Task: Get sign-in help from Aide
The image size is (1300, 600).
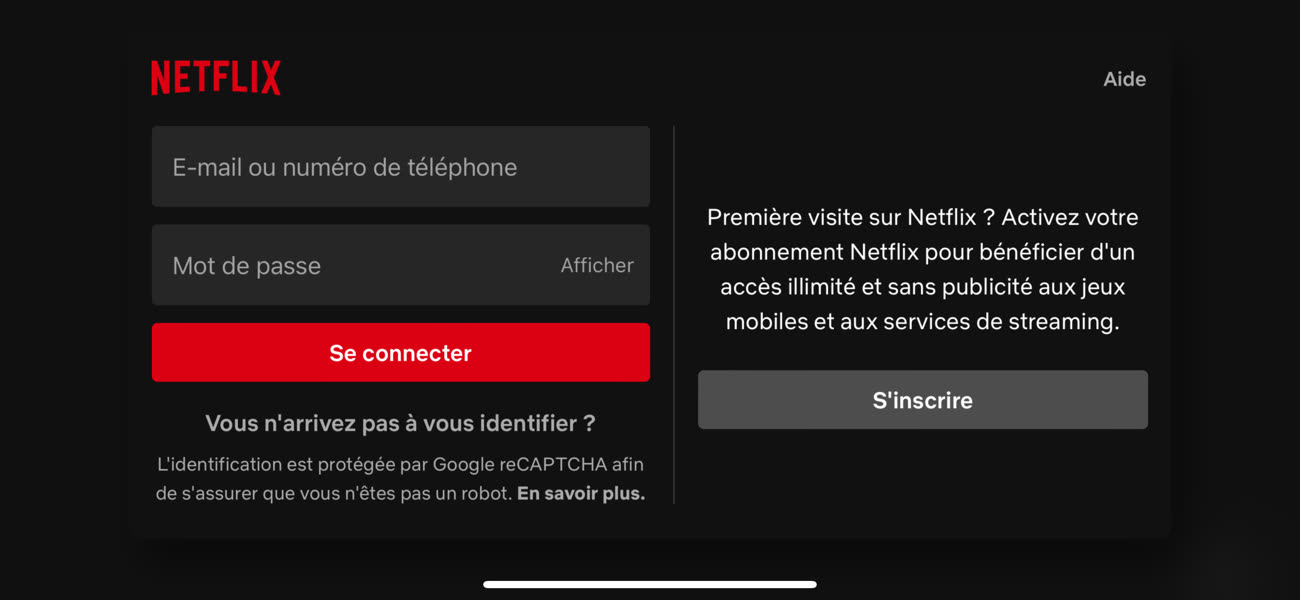Action: point(1124,79)
